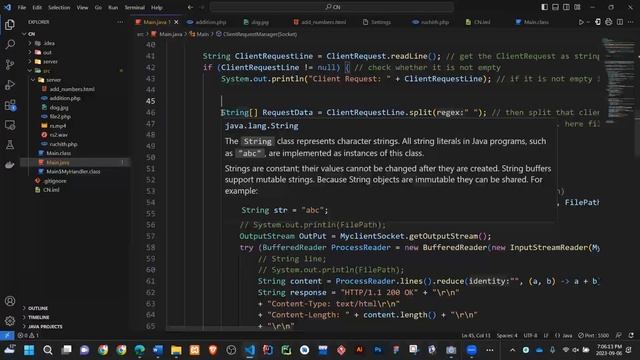The image size is (640, 360).
Task: Click the Run Java play button
Action: pyautogui.click(x=581, y=22)
